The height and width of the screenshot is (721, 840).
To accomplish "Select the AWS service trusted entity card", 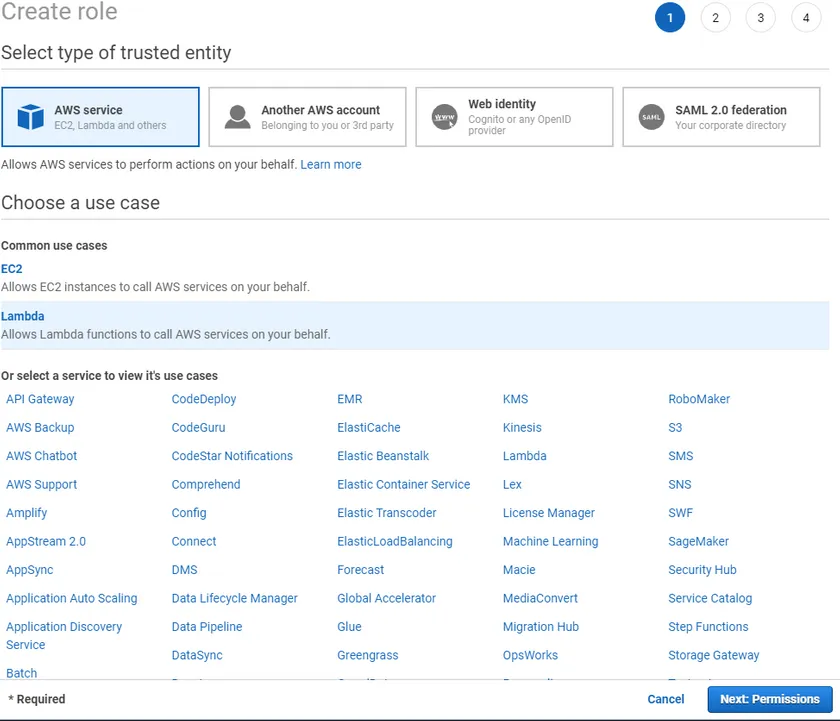I will pyautogui.click(x=100, y=117).
